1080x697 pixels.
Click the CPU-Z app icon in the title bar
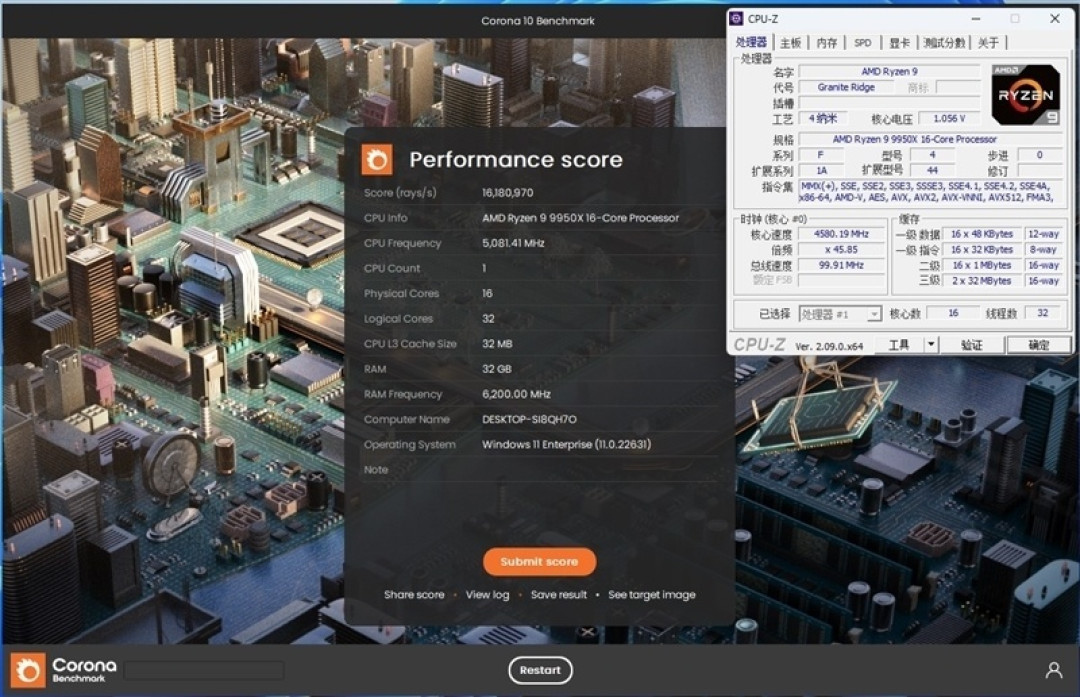(x=736, y=19)
